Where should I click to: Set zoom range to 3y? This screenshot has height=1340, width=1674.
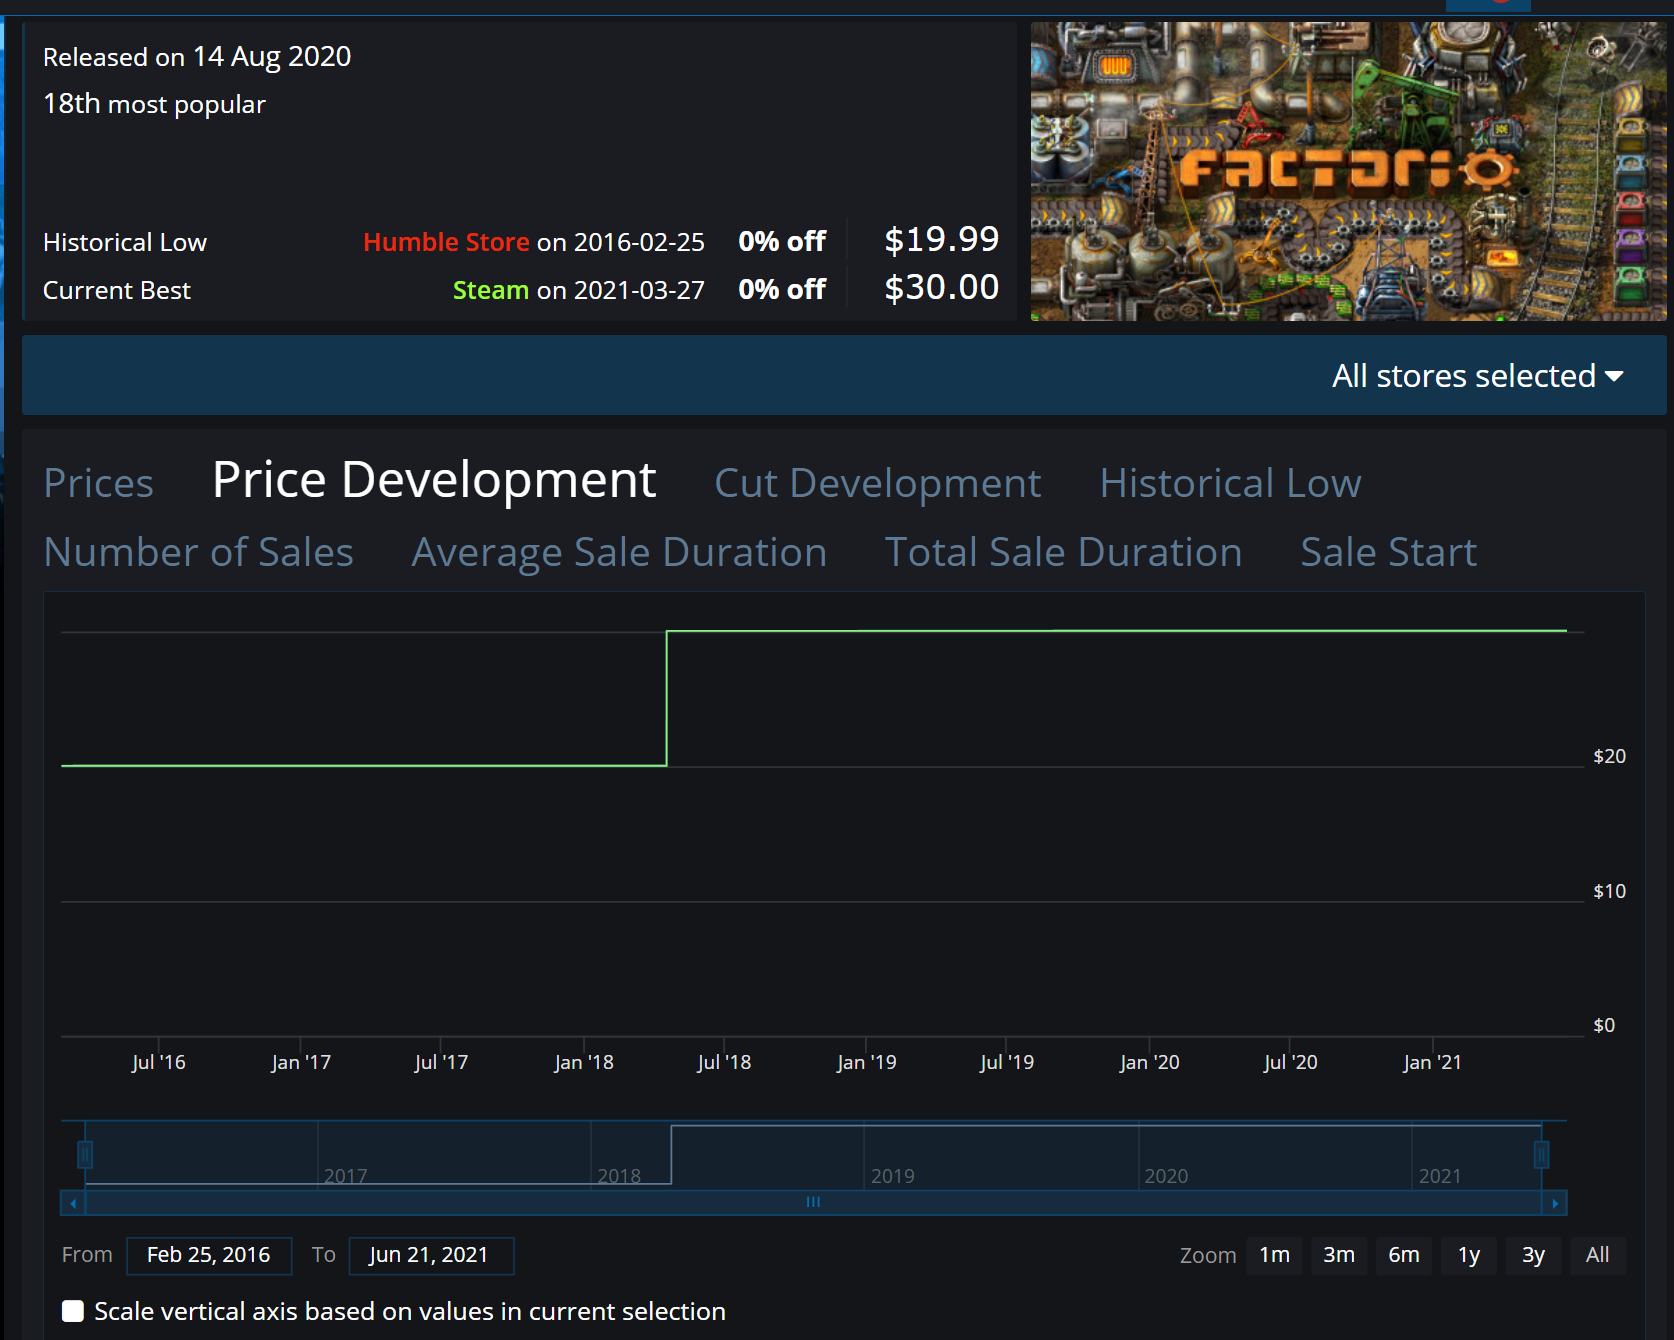coord(1533,1255)
